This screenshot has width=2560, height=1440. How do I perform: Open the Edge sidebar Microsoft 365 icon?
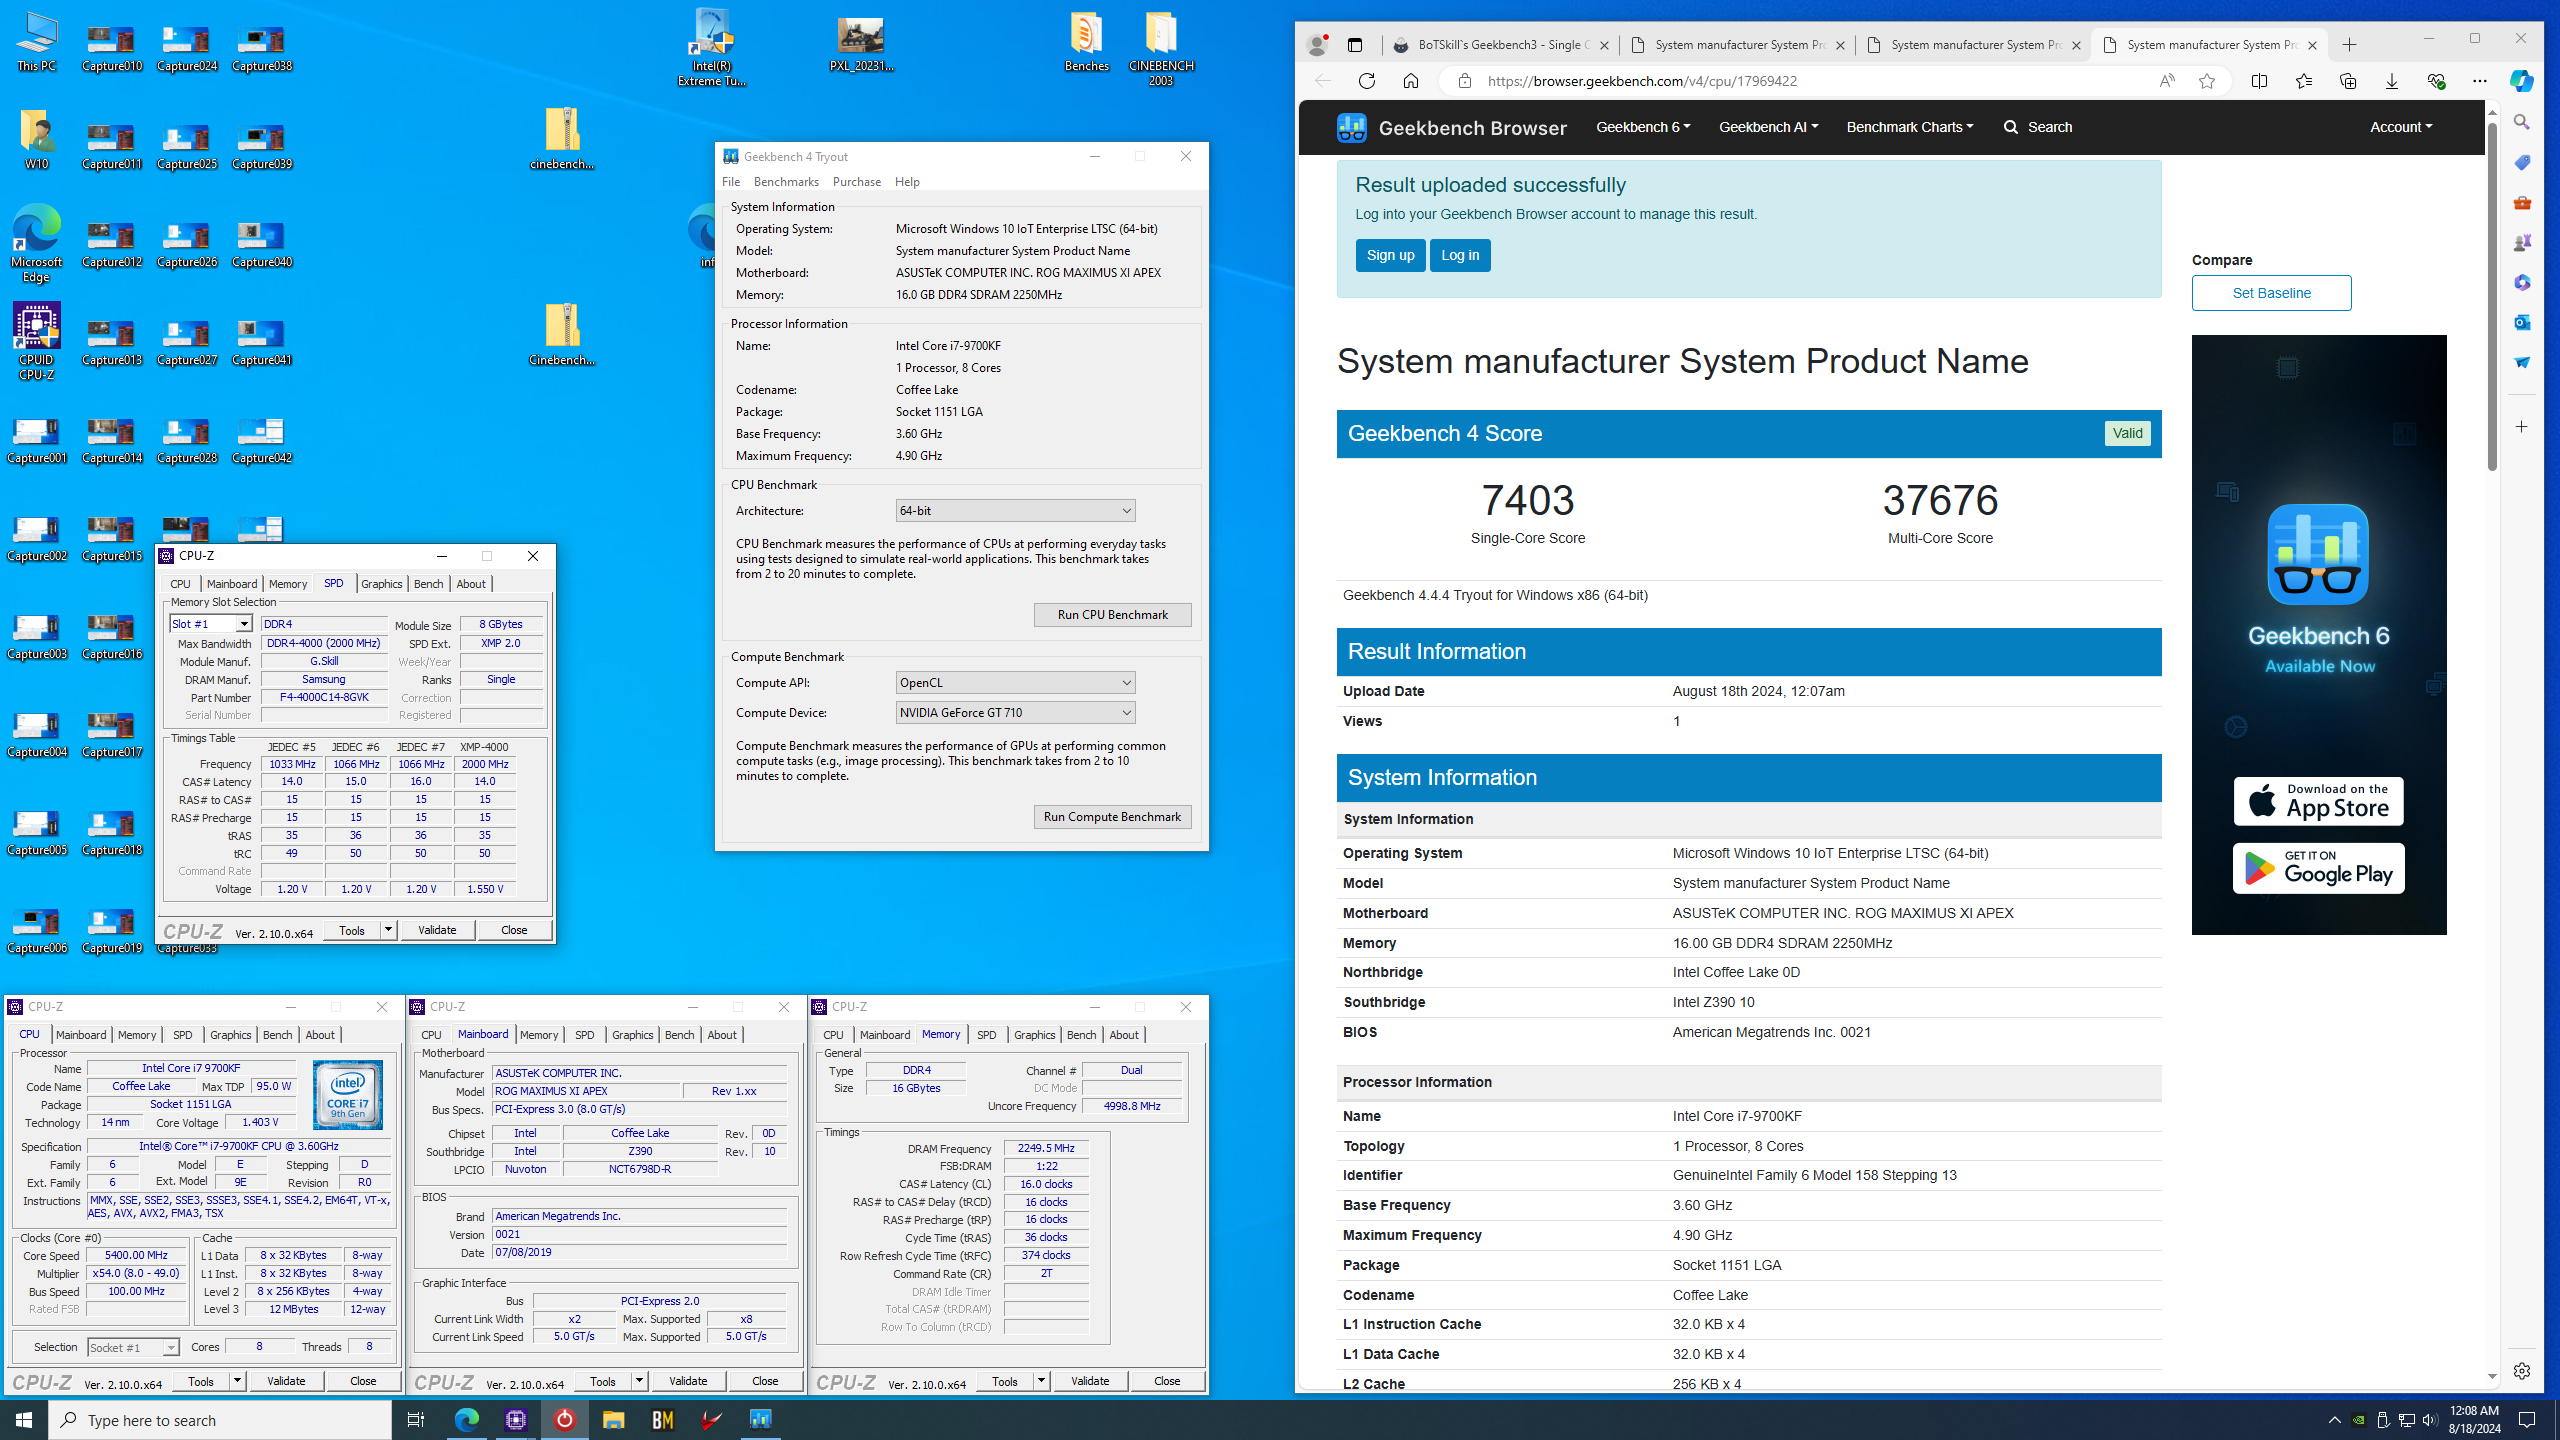pos(2521,282)
